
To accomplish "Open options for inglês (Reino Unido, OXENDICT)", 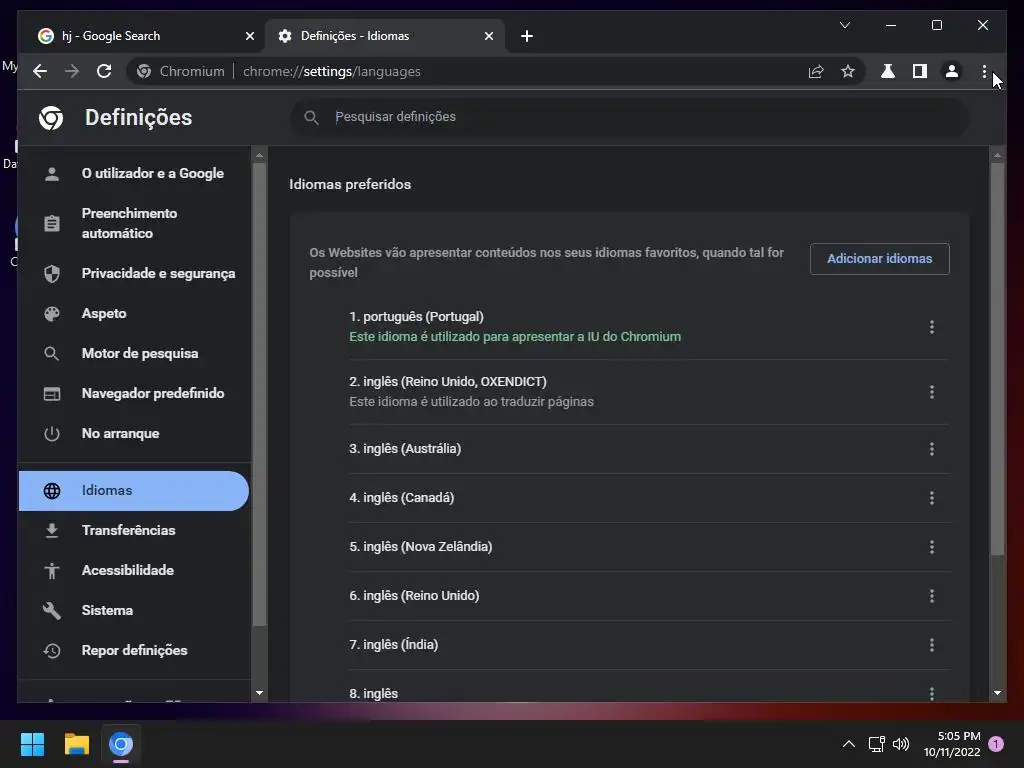I will (932, 392).
